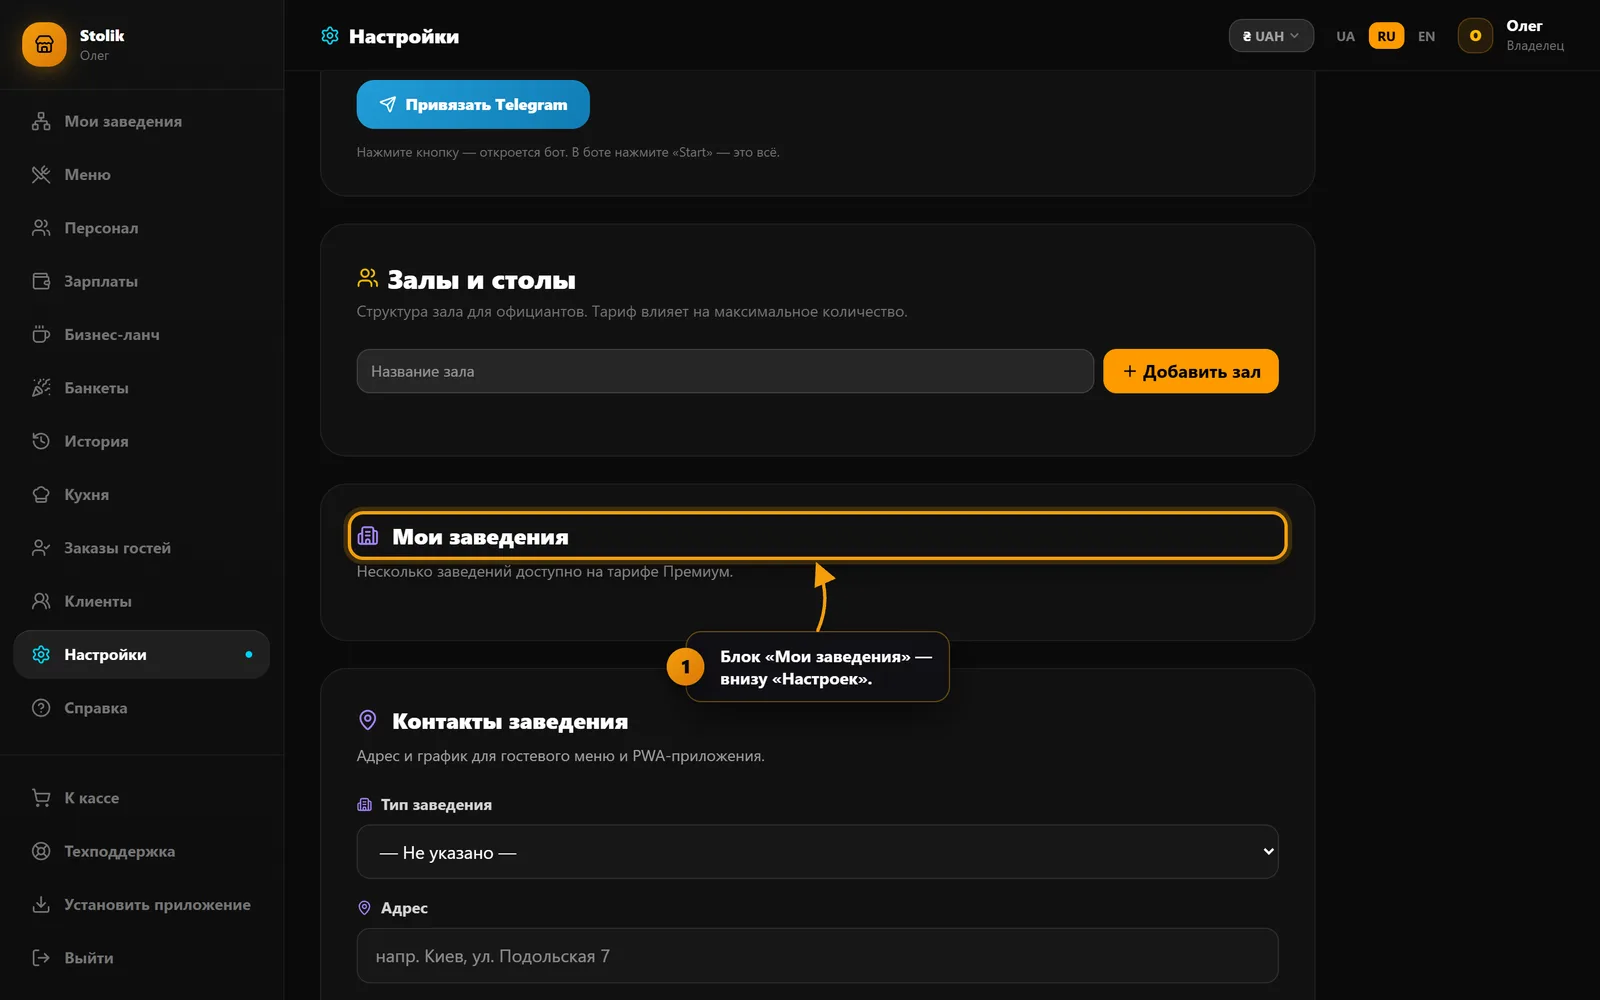Click the Добавить зал button

(1191, 371)
